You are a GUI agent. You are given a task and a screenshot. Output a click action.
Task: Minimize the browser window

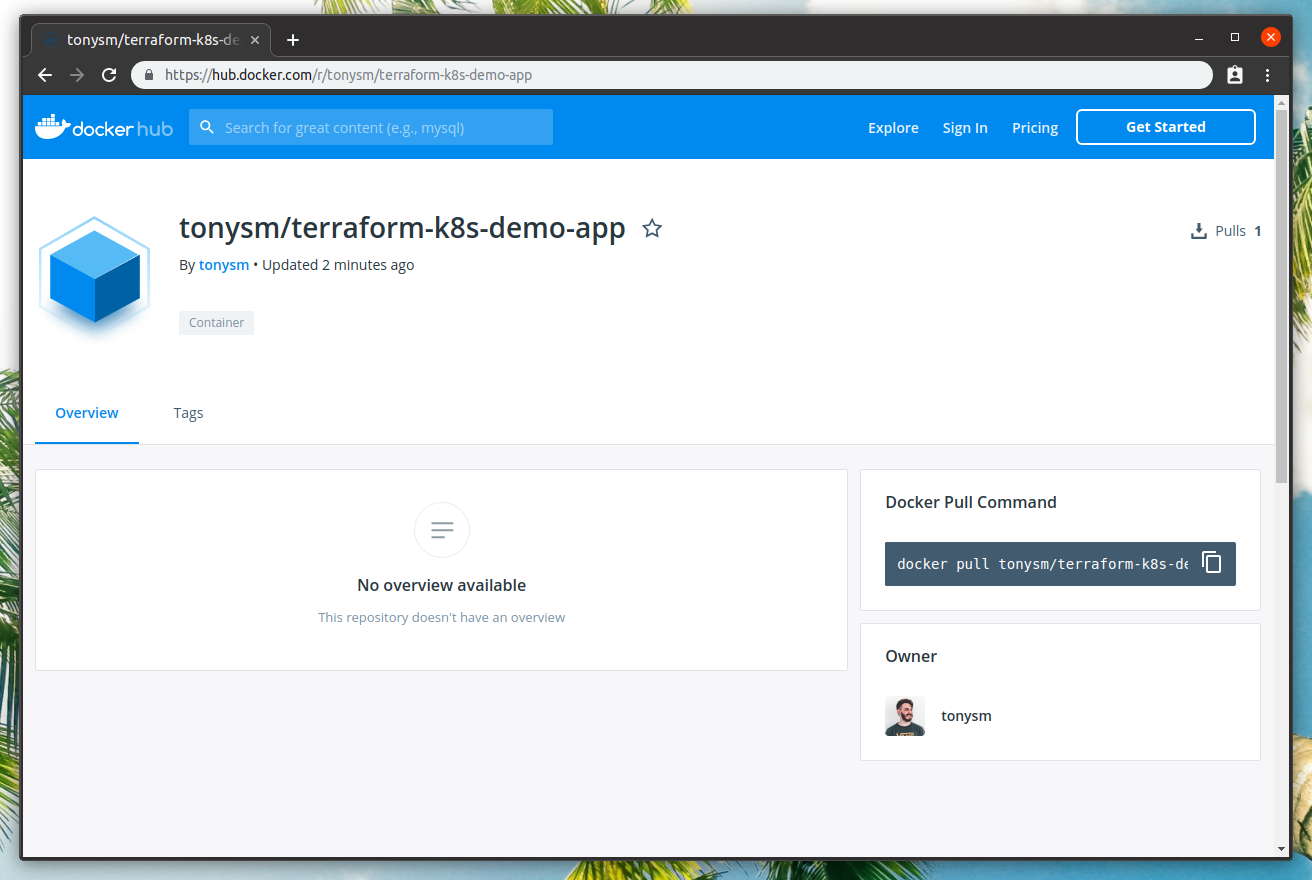(x=1199, y=38)
